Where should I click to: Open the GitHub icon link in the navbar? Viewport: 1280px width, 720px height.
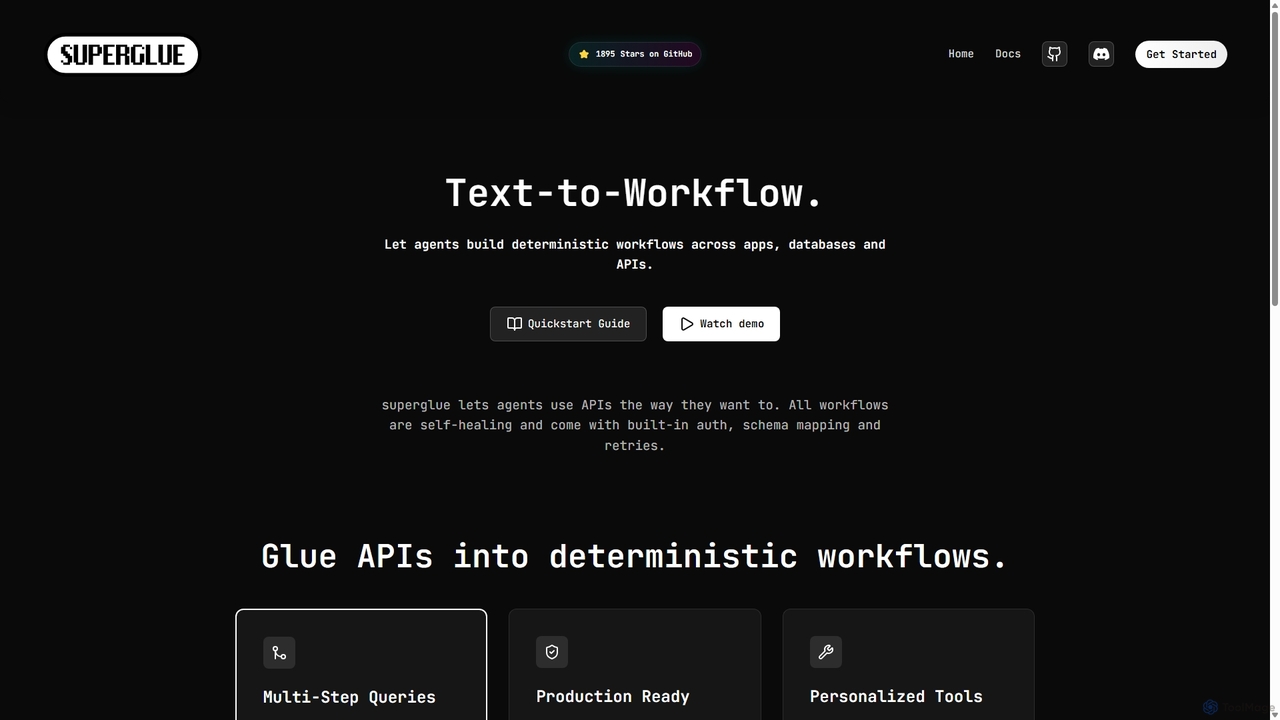[1054, 54]
